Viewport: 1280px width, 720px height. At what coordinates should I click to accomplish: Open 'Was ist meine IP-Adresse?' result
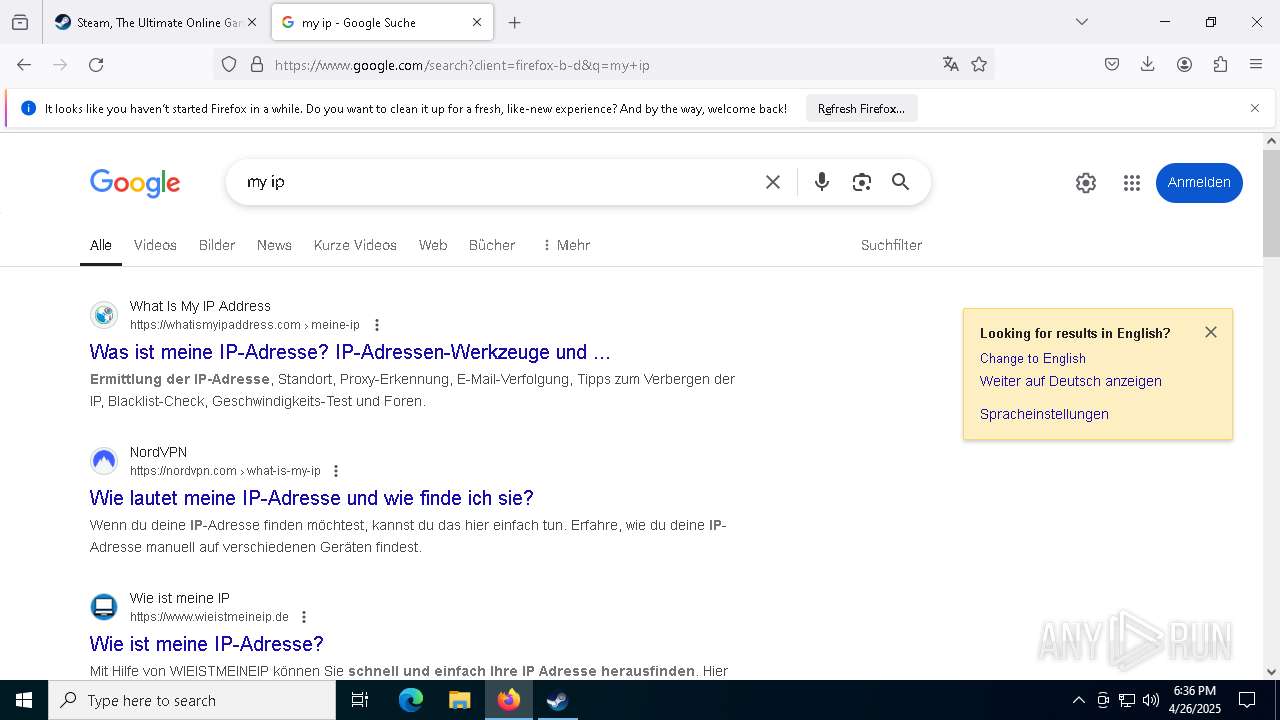(350, 352)
